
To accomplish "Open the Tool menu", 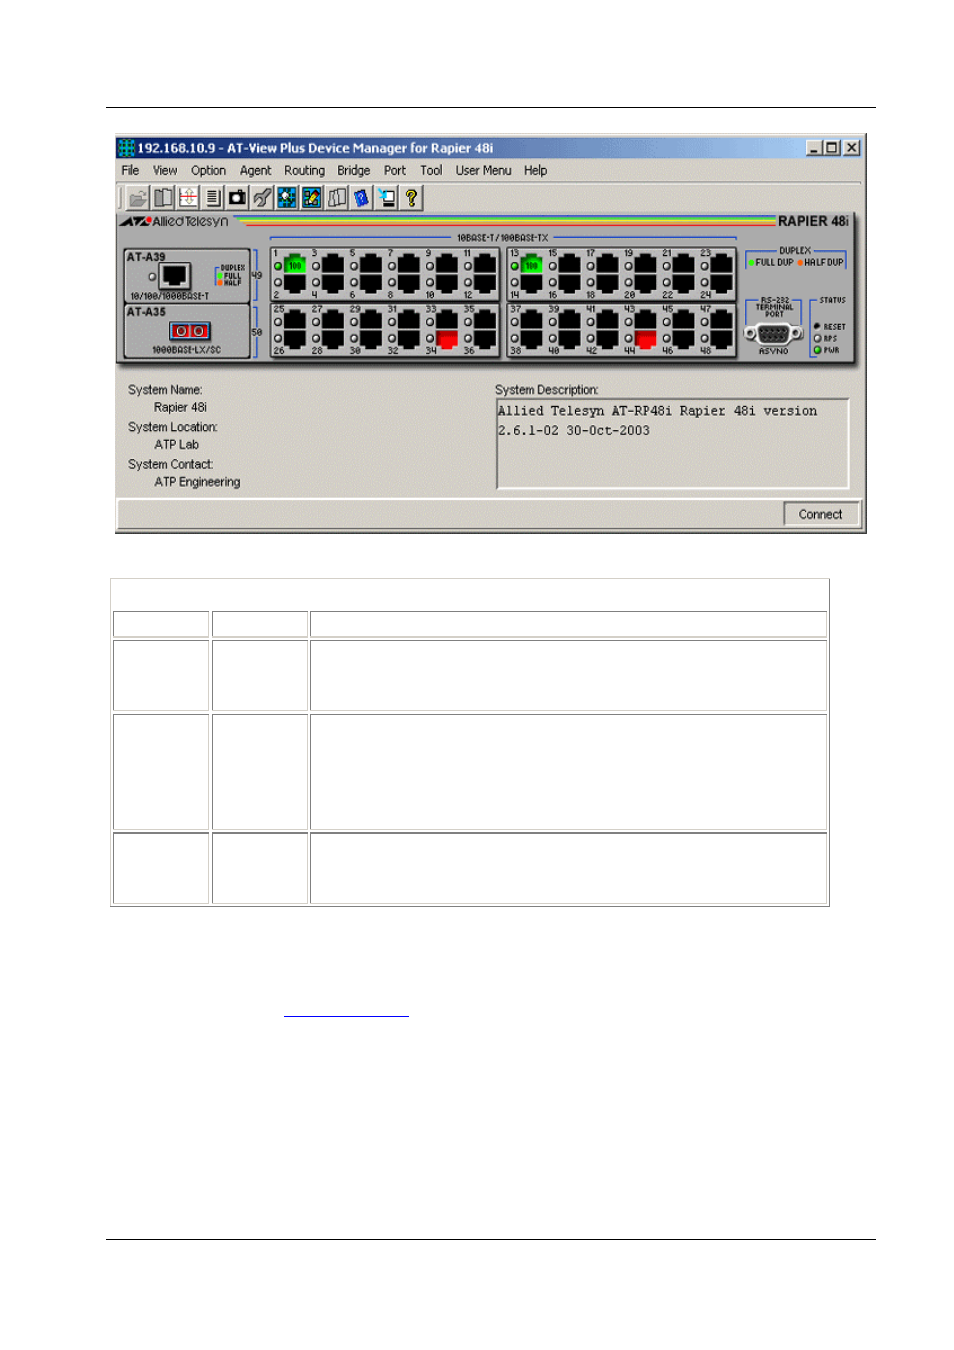I will [431, 171].
